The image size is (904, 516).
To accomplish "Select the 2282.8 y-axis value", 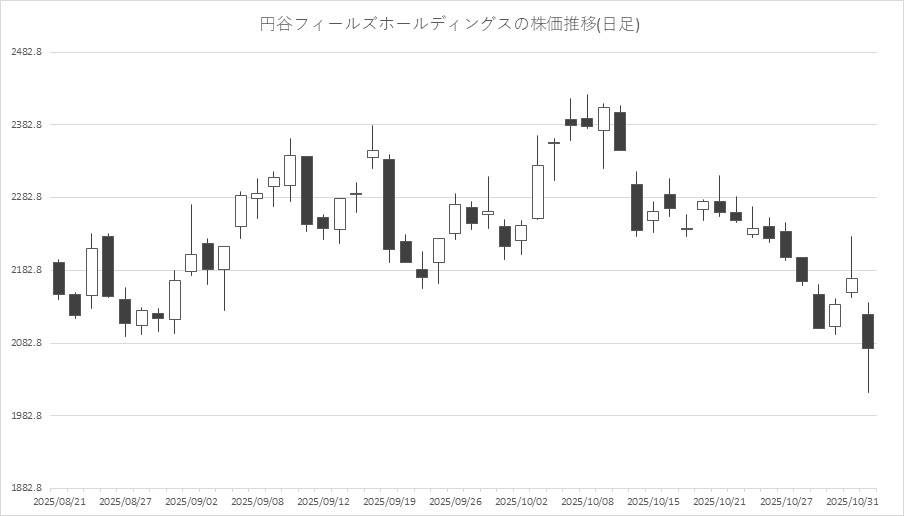I will pyautogui.click(x=25, y=198).
